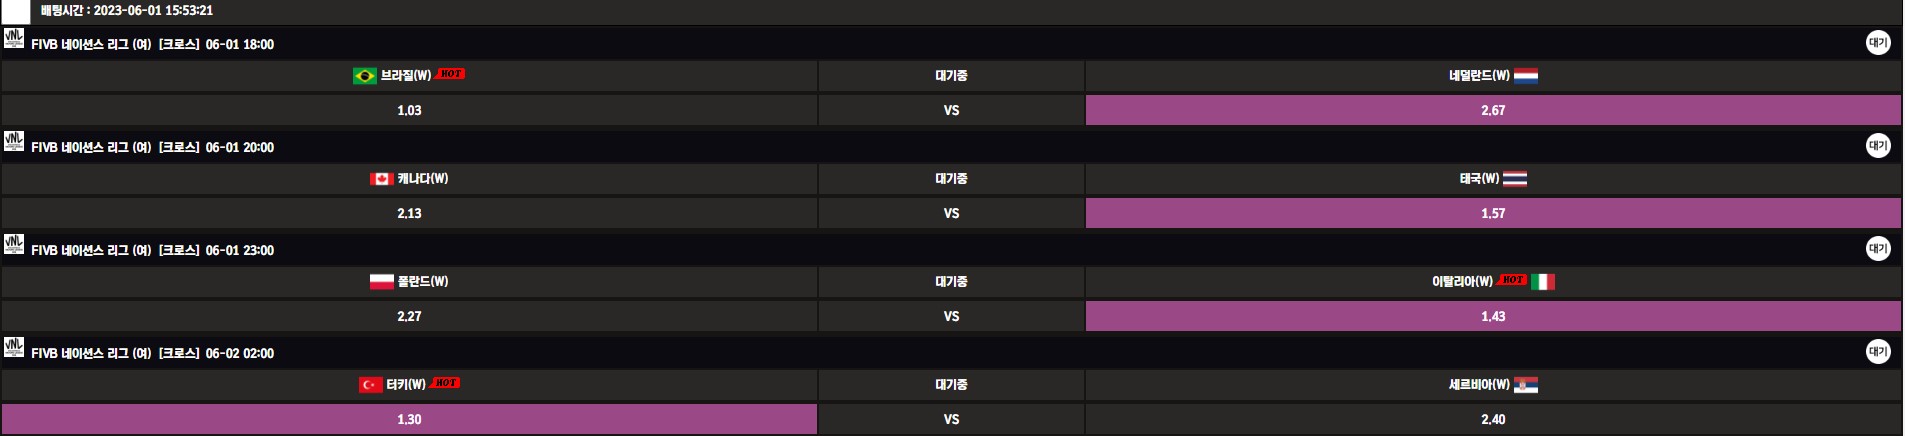Click the Canada flag icon

click(x=381, y=179)
